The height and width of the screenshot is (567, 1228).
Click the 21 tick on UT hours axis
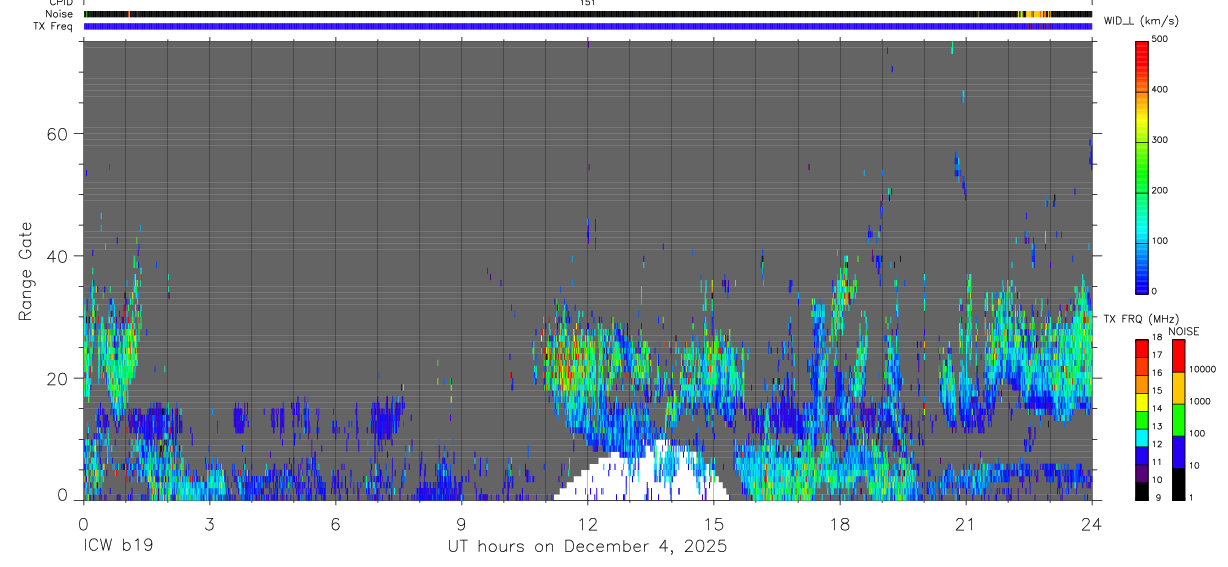point(966,523)
